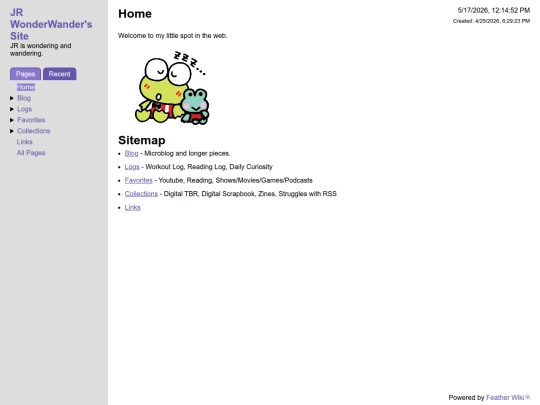Follow the Favorites link in Sitemap
540x405 pixels.
(138, 180)
